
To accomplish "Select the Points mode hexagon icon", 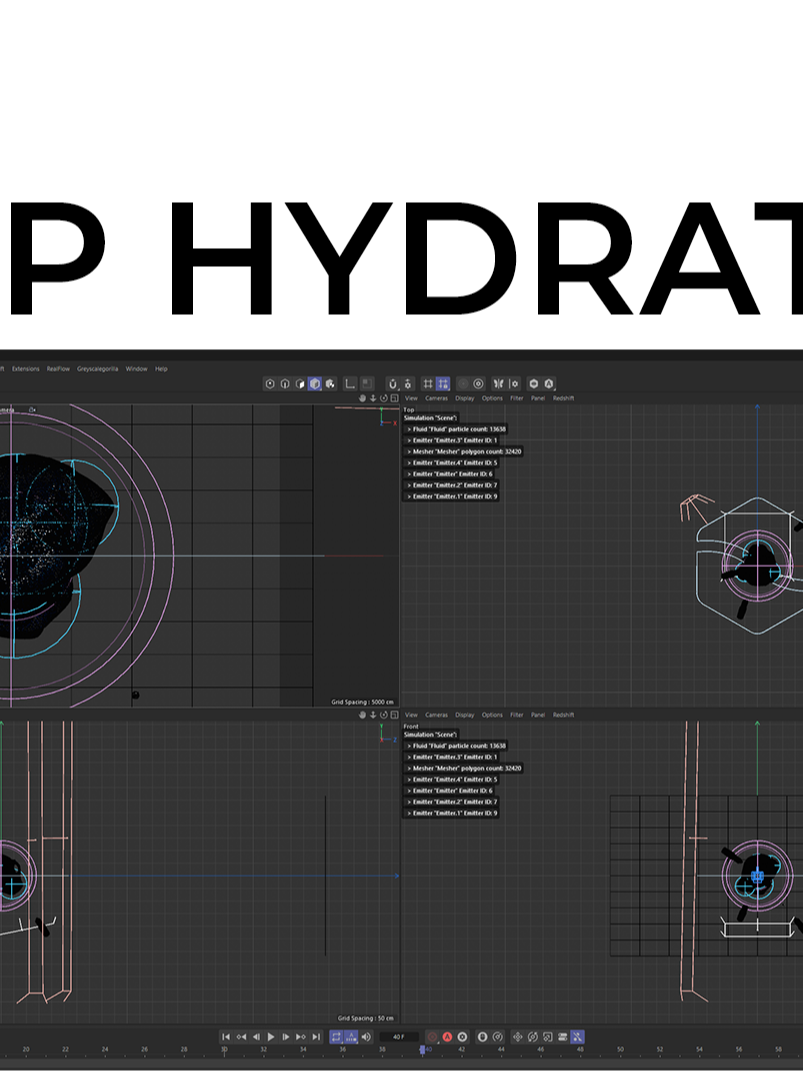I will click(x=270, y=384).
